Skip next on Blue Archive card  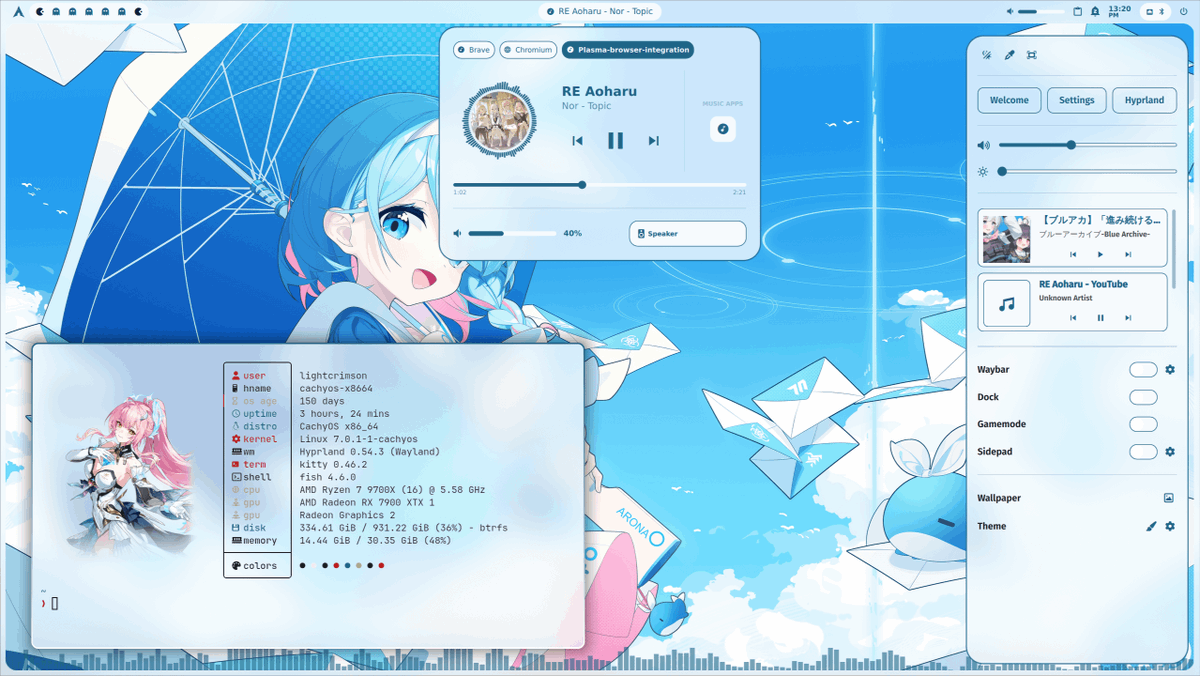tap(1128, 255)
